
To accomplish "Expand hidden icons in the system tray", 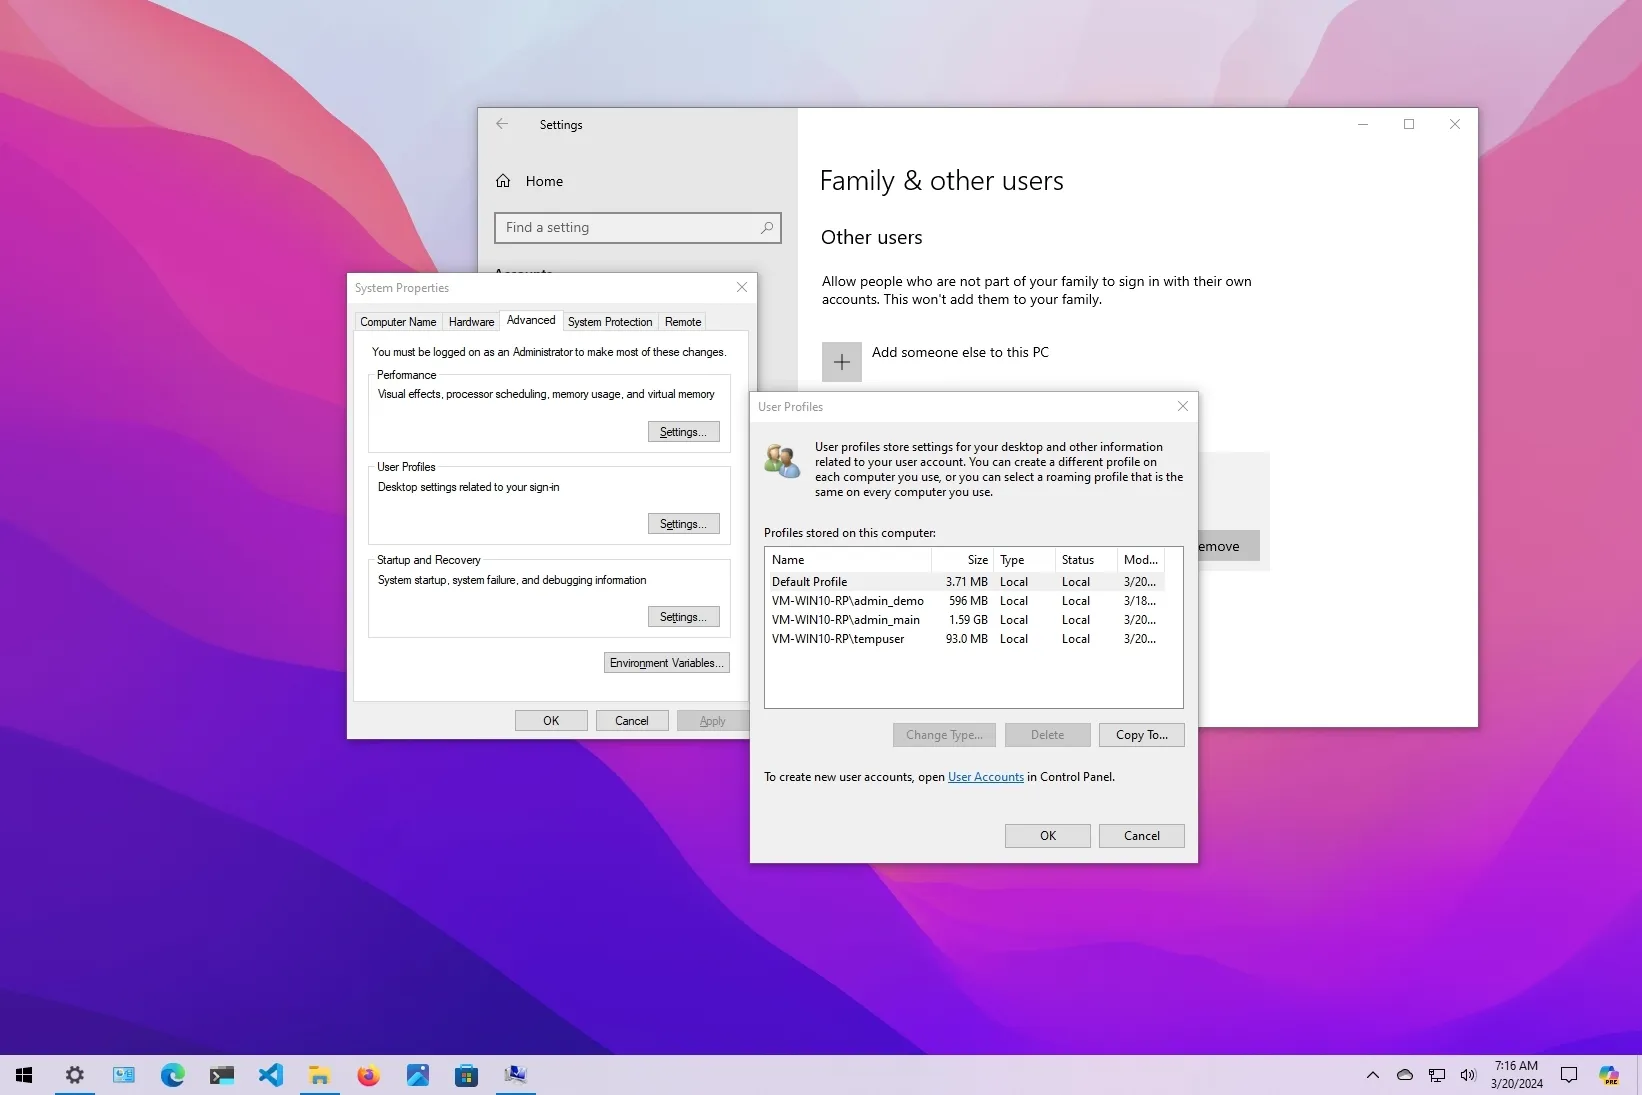I will (1371, 1075).
